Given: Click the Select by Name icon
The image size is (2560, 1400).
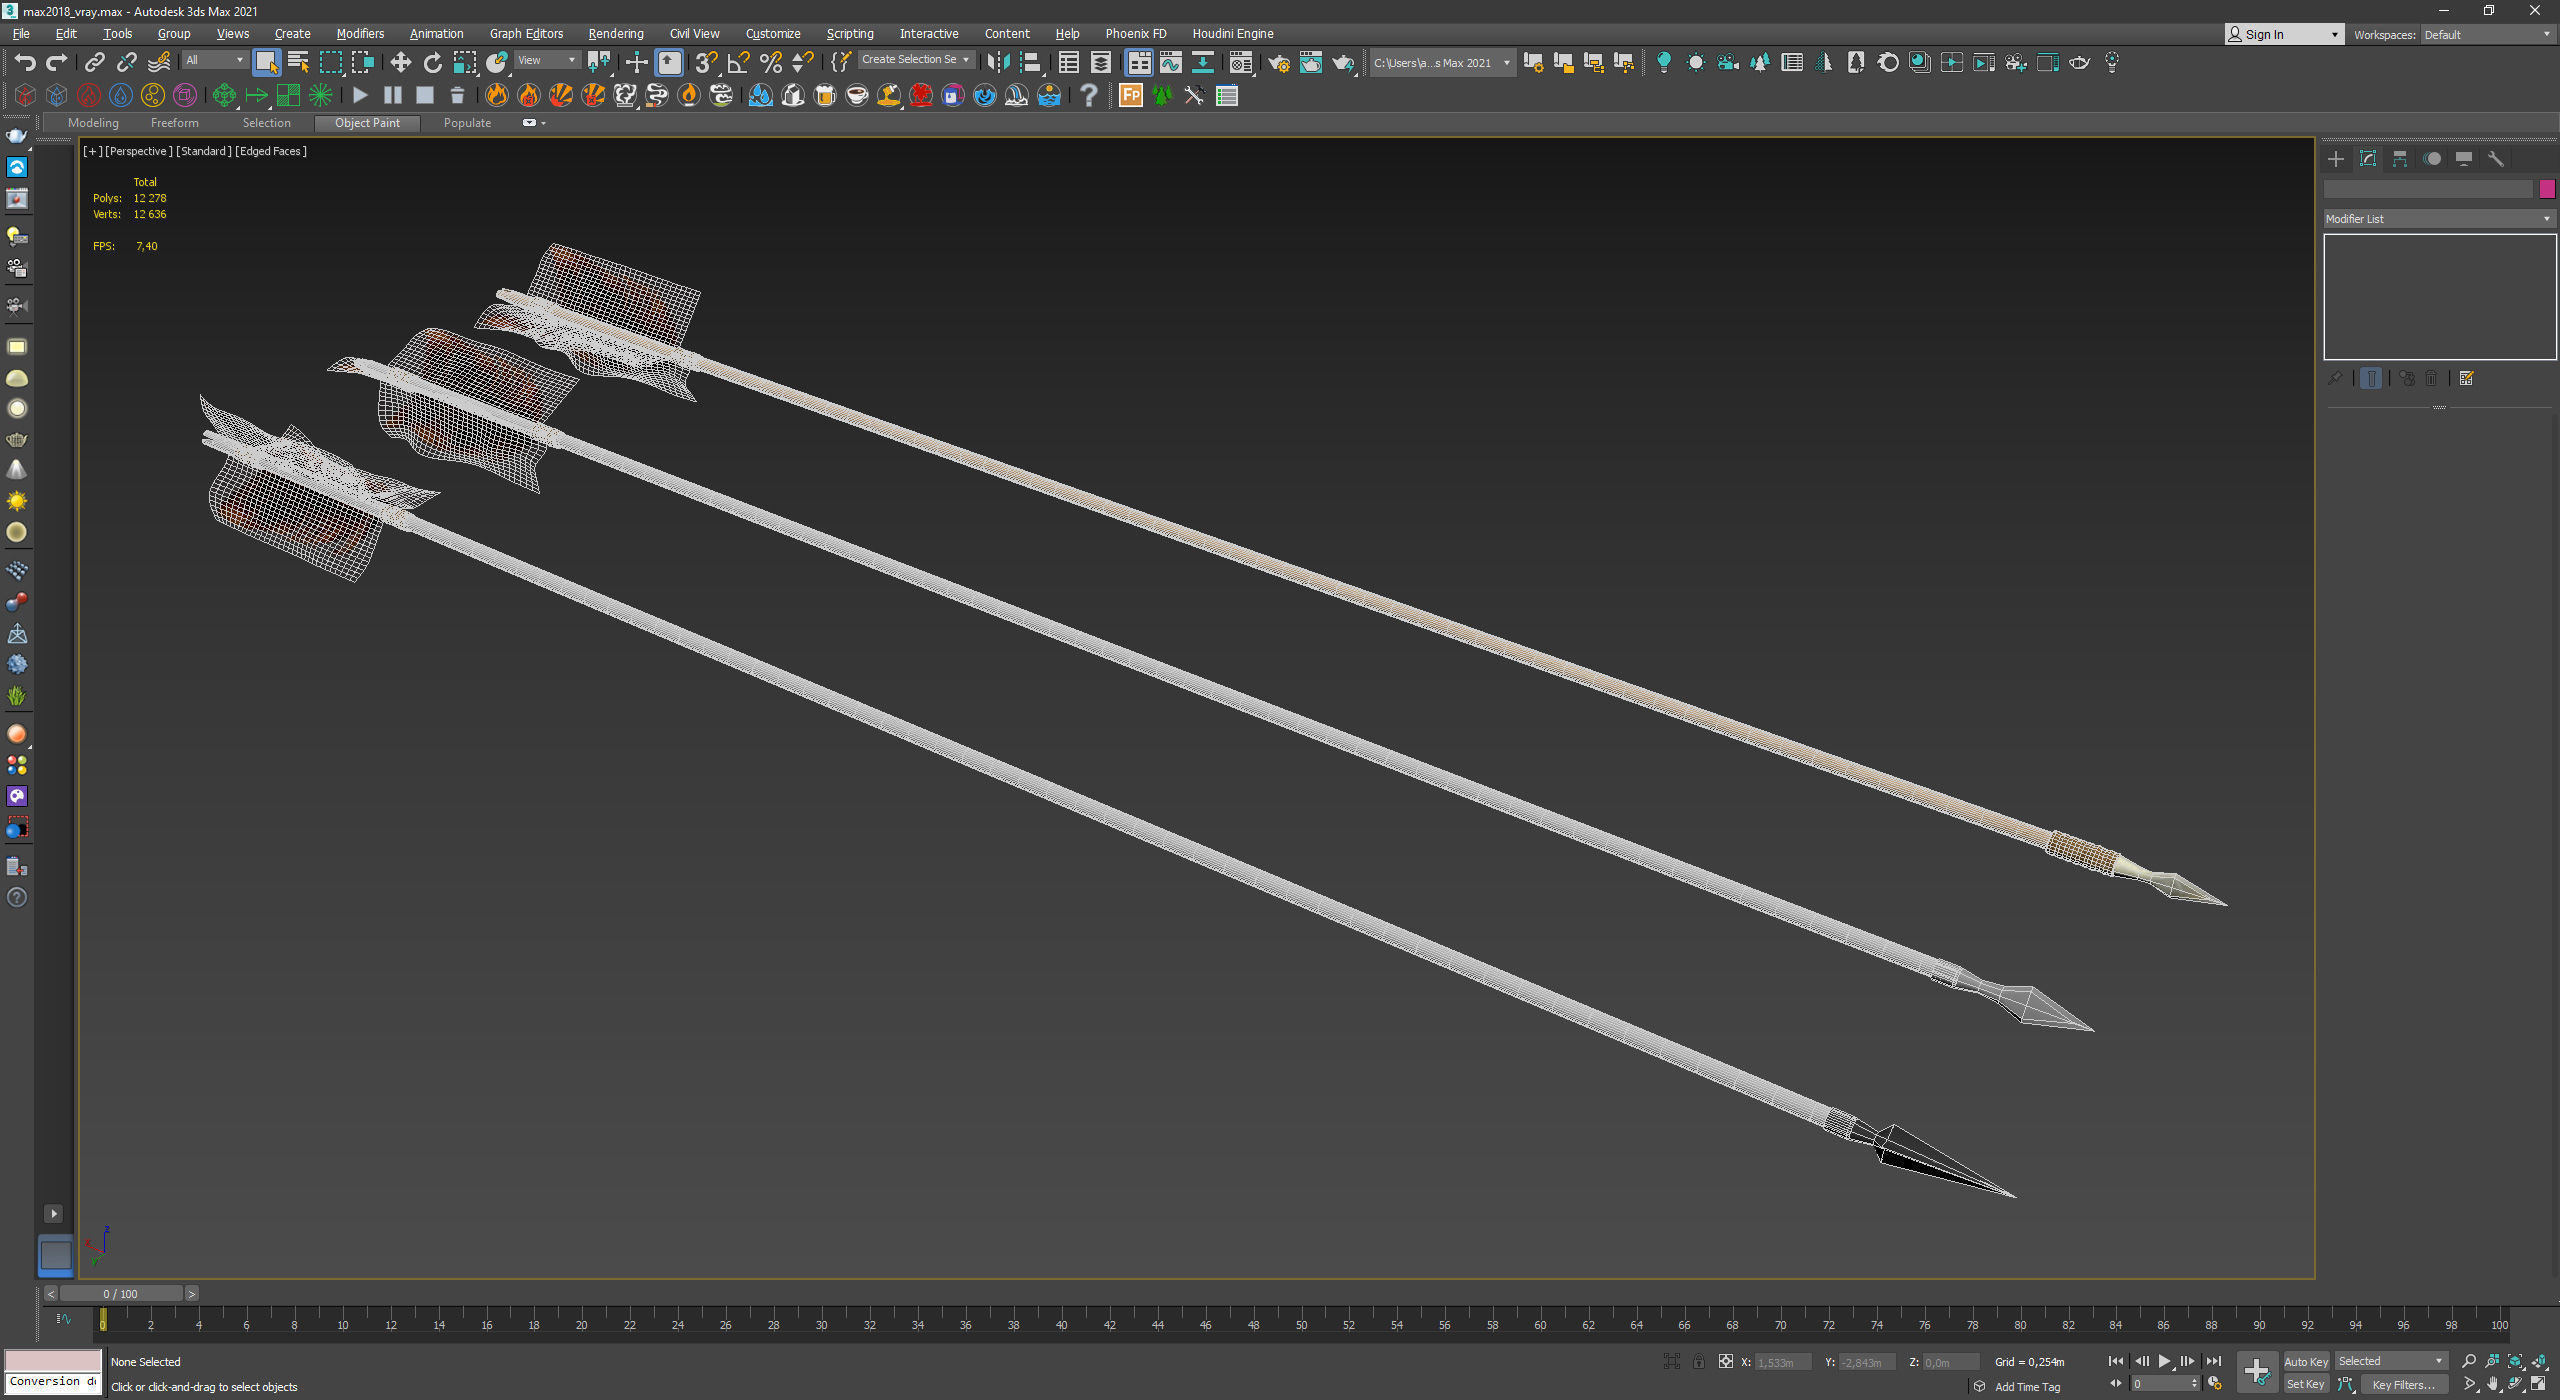Looking at the screenshot, I should point(298,63).
